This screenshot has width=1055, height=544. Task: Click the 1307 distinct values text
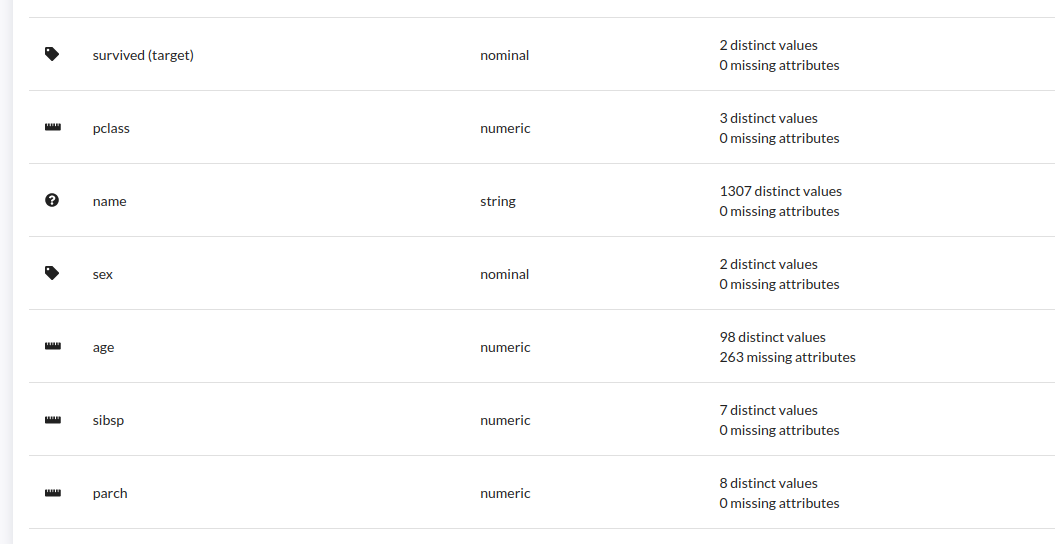point(780,191)
